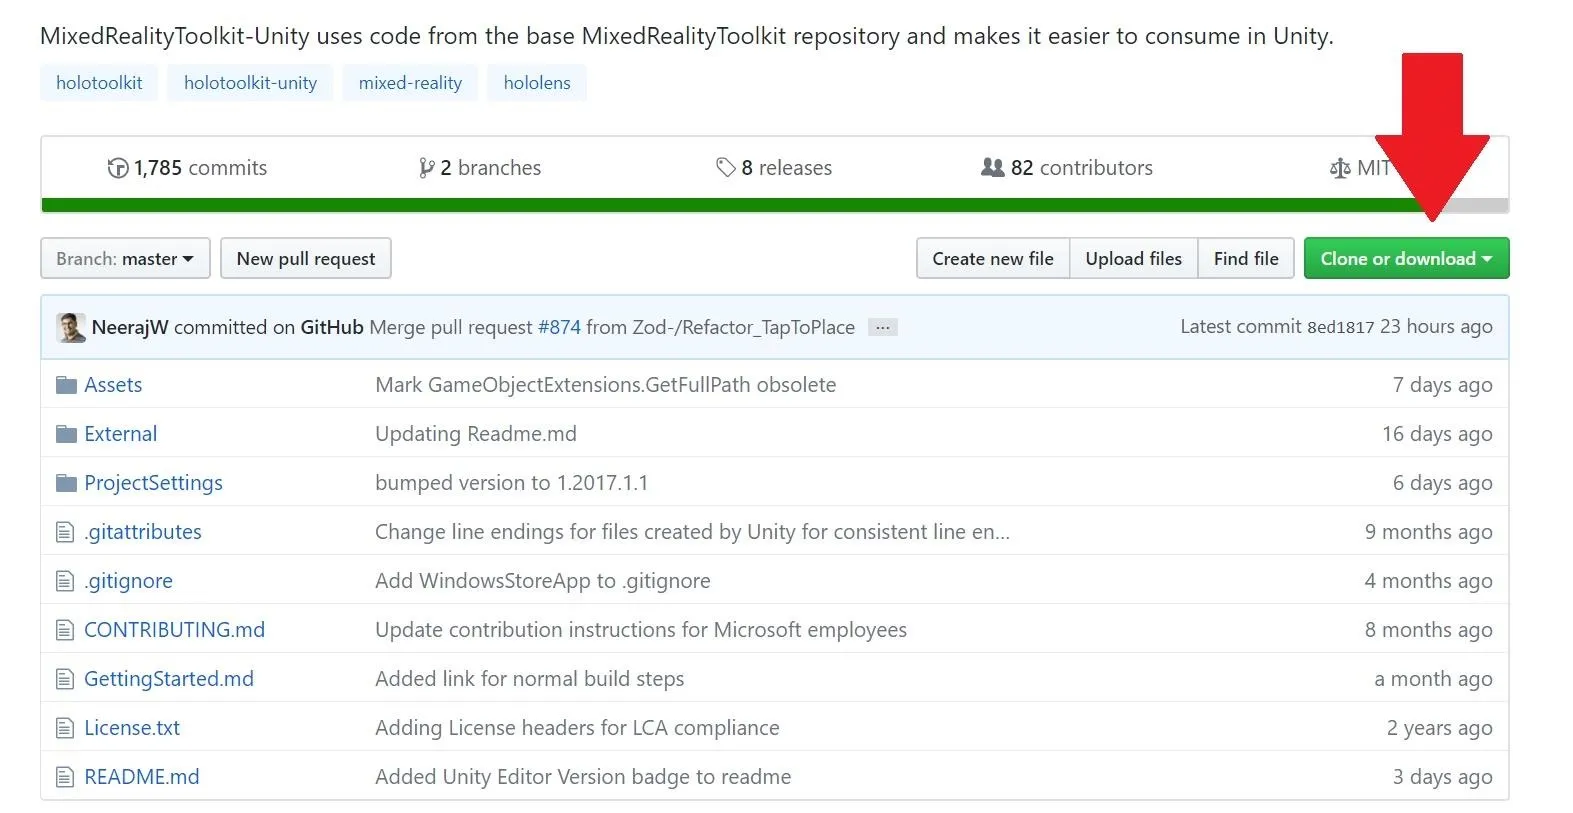Click the New pull request button
The width and height of the screenshot is (1573, 813).
click(x=306, y=258)
